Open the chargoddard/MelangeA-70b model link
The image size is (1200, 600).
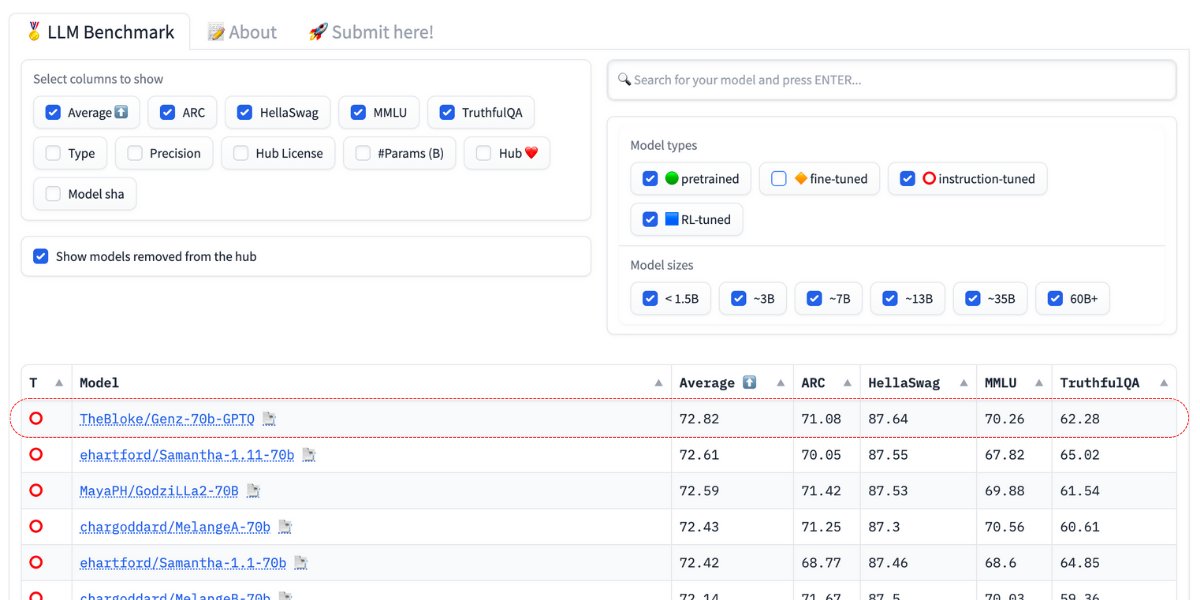[x=175, y=527]
